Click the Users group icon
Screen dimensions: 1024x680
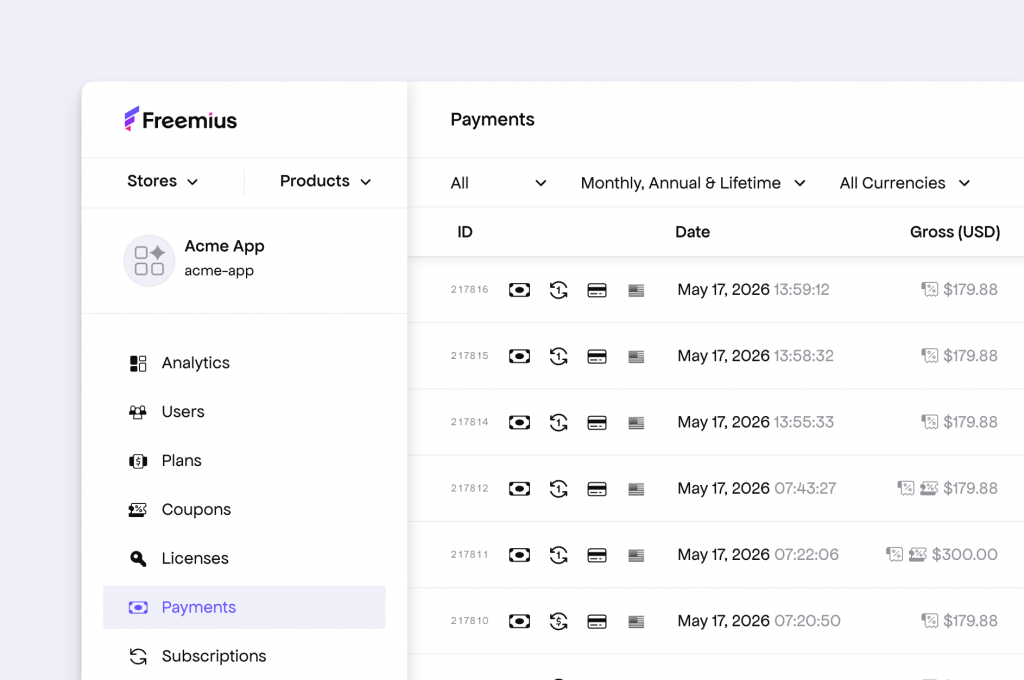pos(138,412)
